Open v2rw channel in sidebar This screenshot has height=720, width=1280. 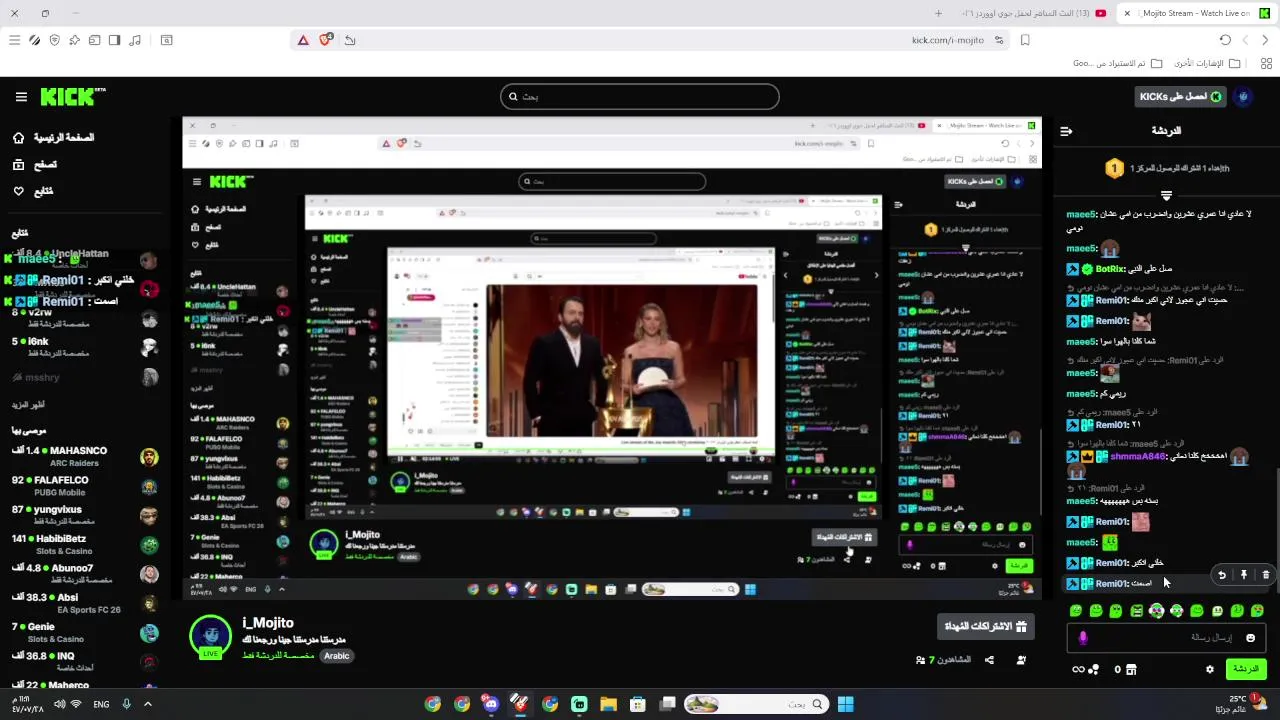pos(84,318)
